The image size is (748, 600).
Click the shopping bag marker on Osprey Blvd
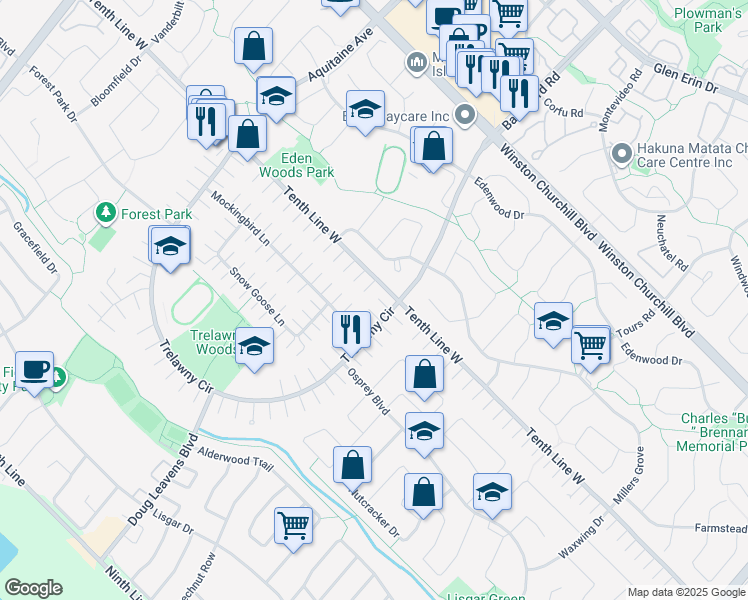425,375
